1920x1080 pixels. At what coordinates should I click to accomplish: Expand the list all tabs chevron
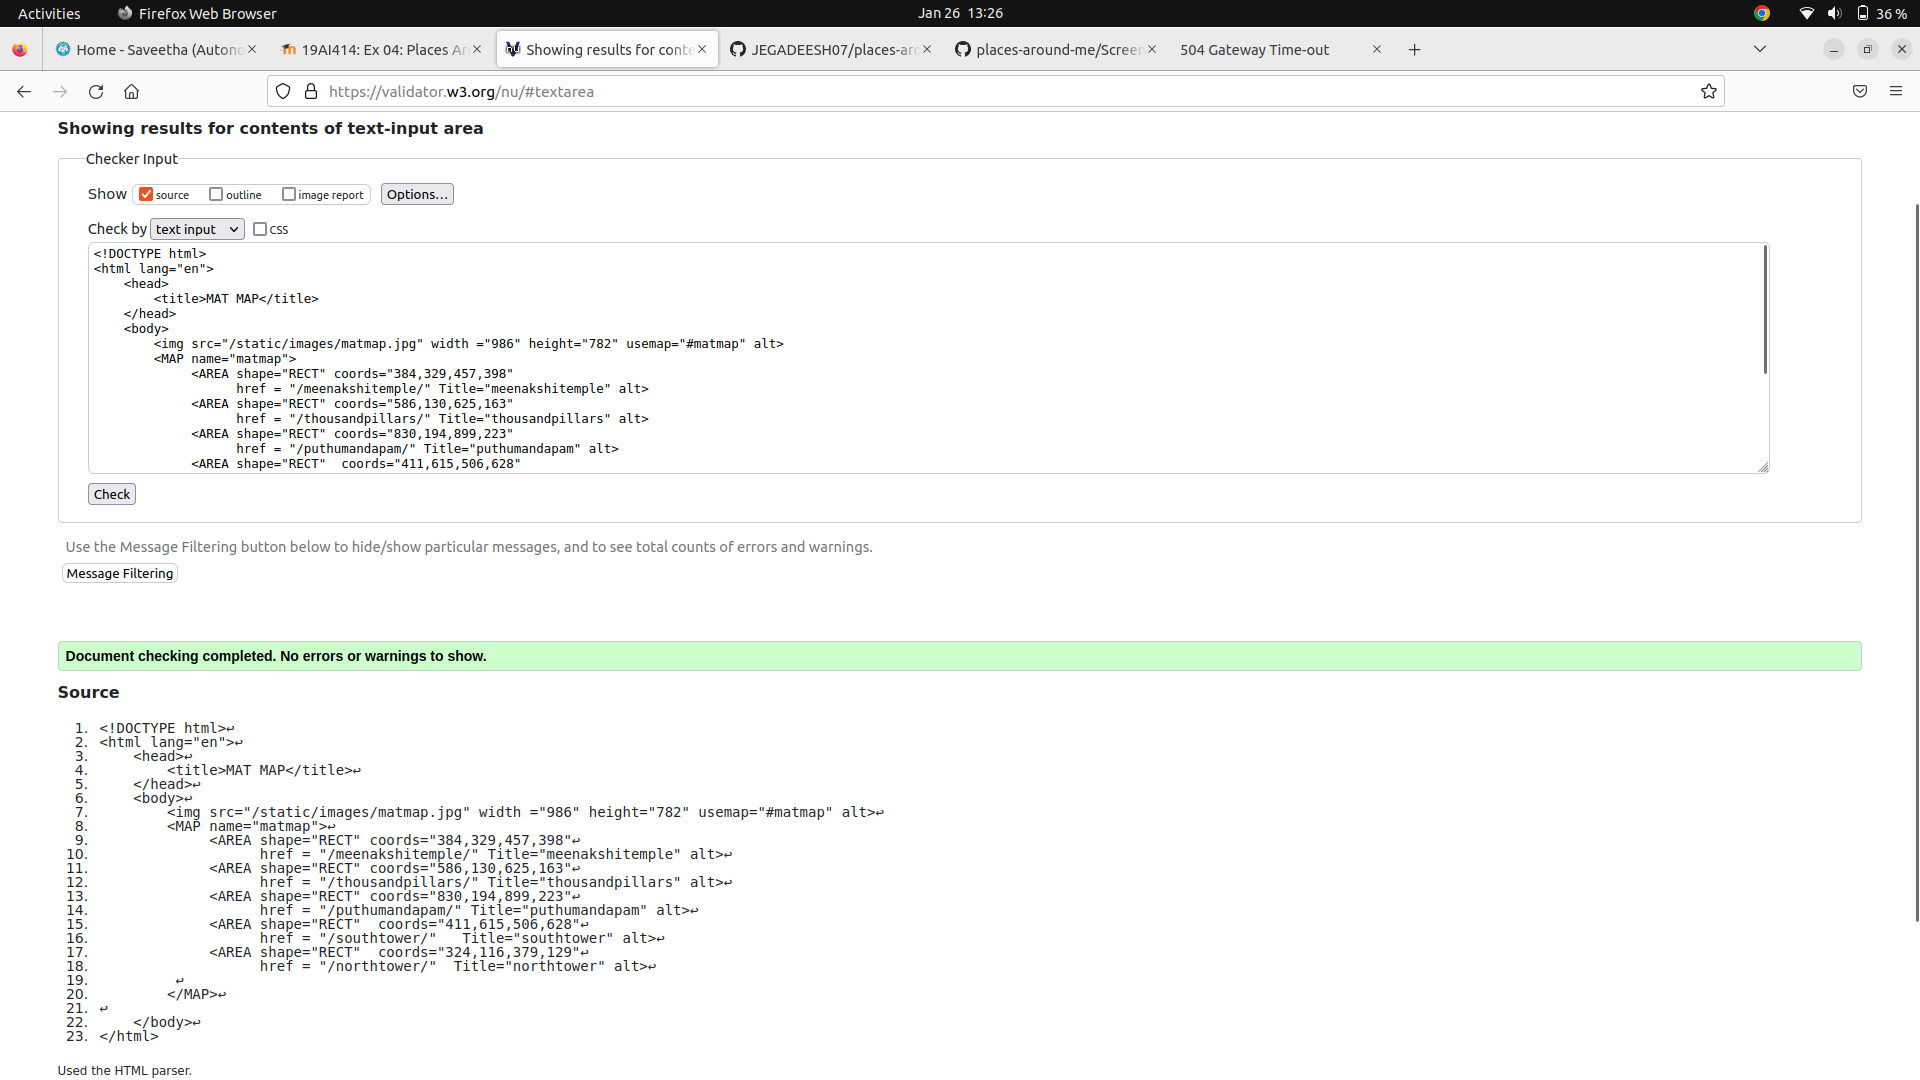pyautogui.click(x=1760, y=49)
